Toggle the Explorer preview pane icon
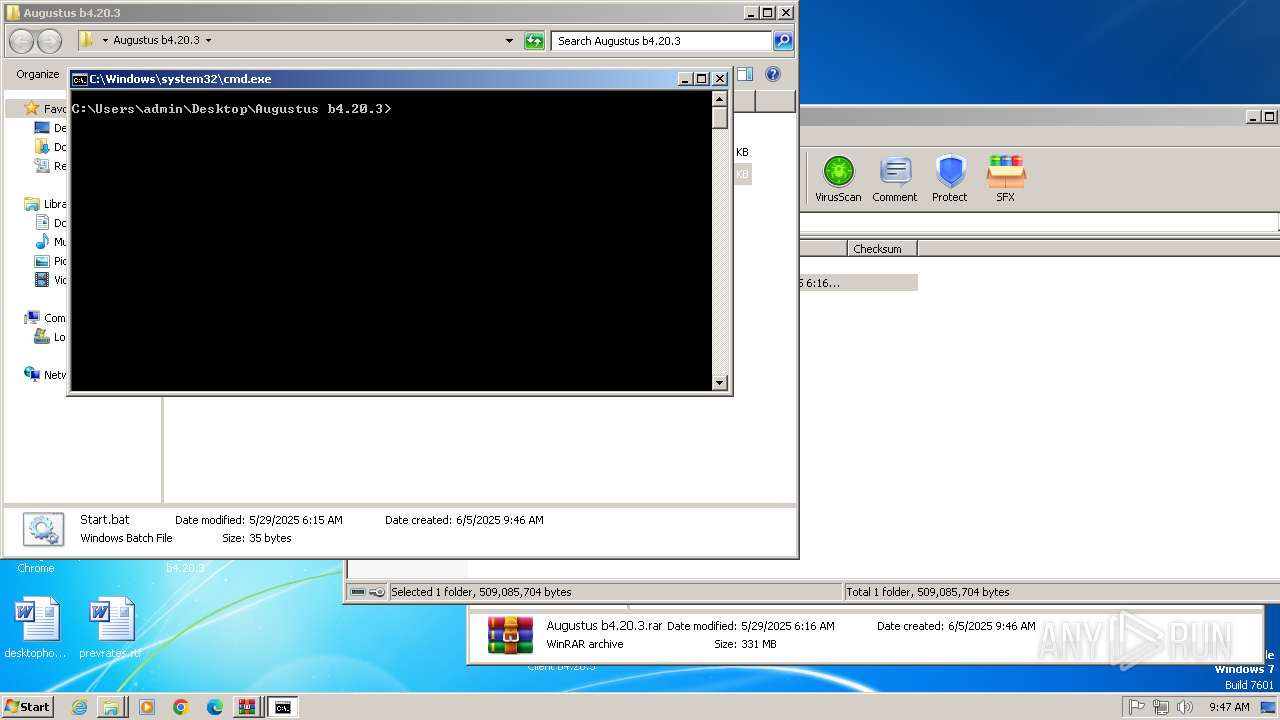Screen dimensions: 1280x720 coord(744,74)
